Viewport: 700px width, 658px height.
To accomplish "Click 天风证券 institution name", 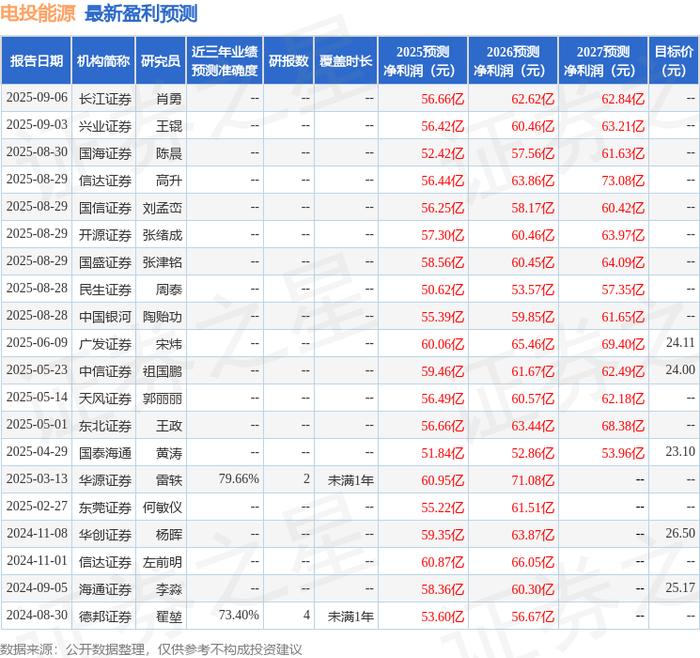I will [105, 398].
